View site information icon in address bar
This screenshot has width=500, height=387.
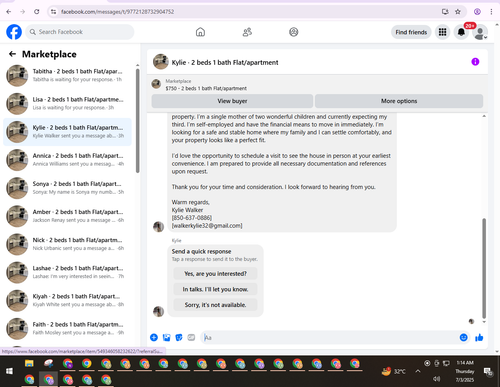[53, 12]
